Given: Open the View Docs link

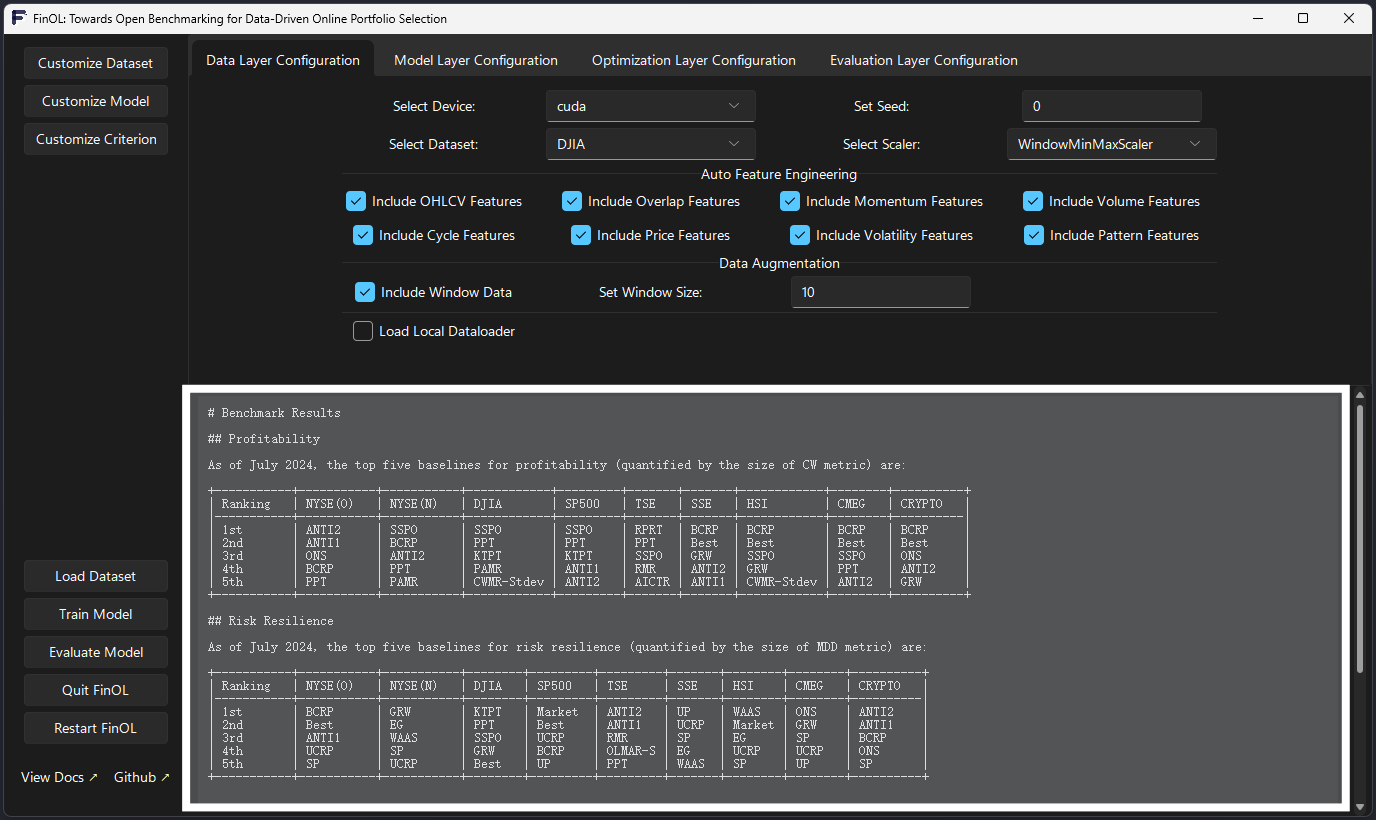Looking at the screenshot, I should [60, 777].
